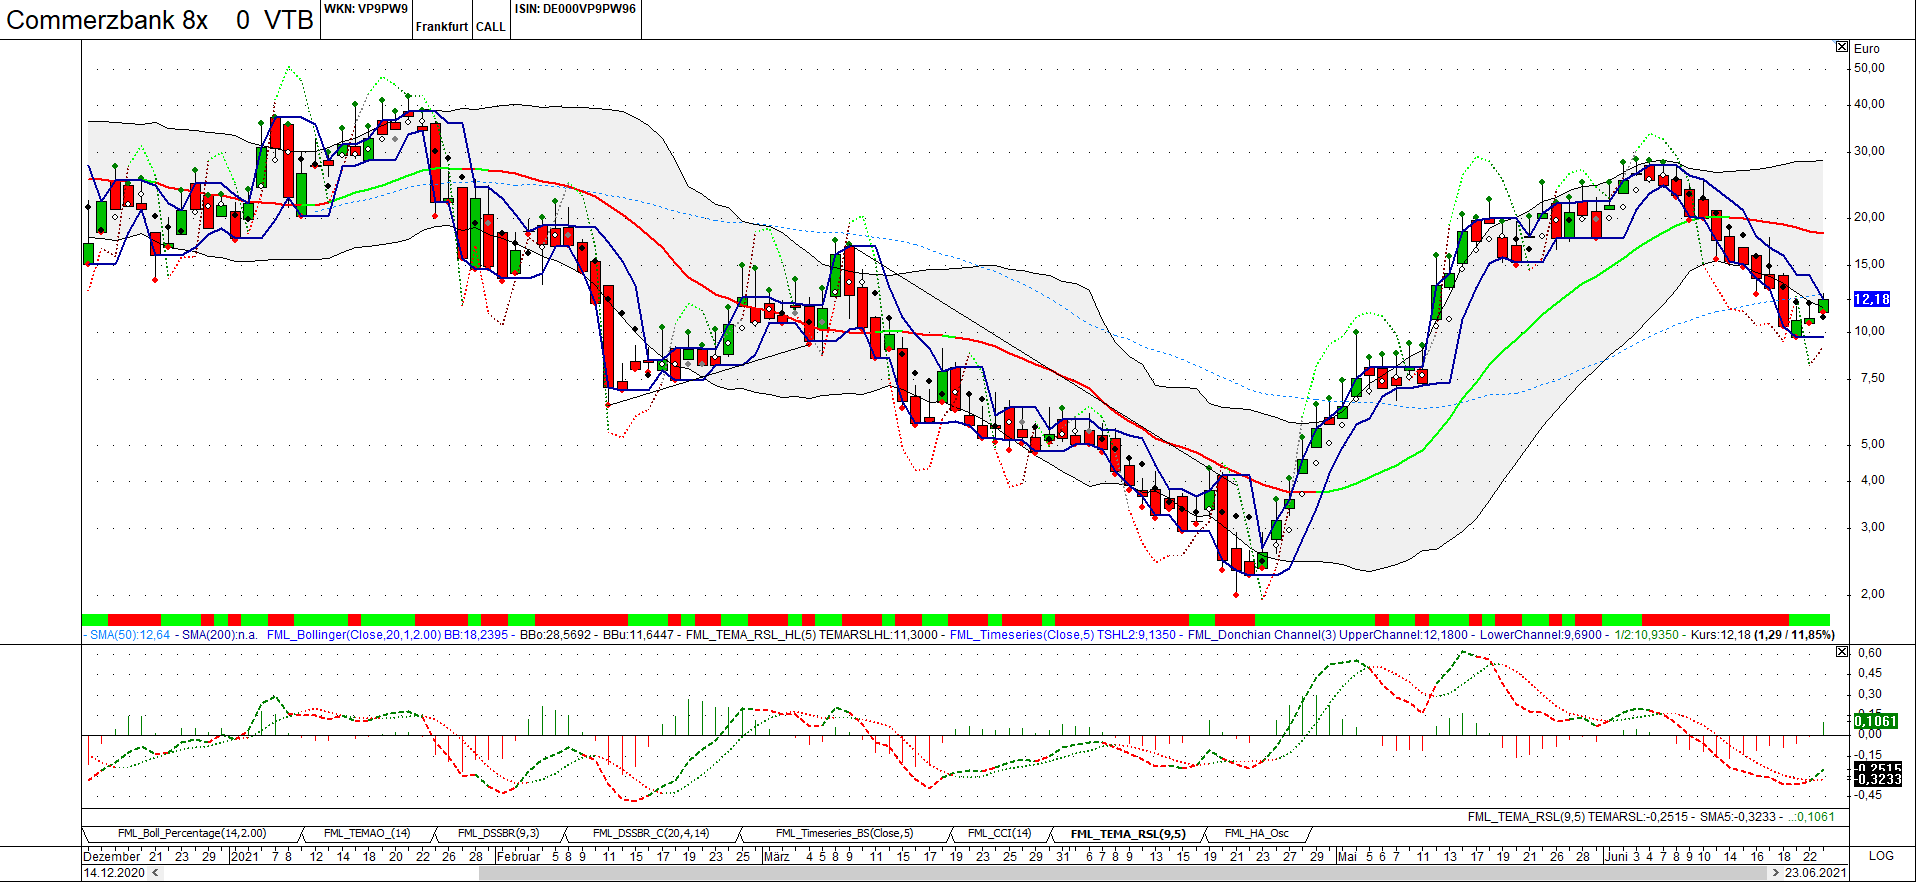Click the Februar label on the time axis
Screen dimensions: 1916x882
tap(518, 856)
